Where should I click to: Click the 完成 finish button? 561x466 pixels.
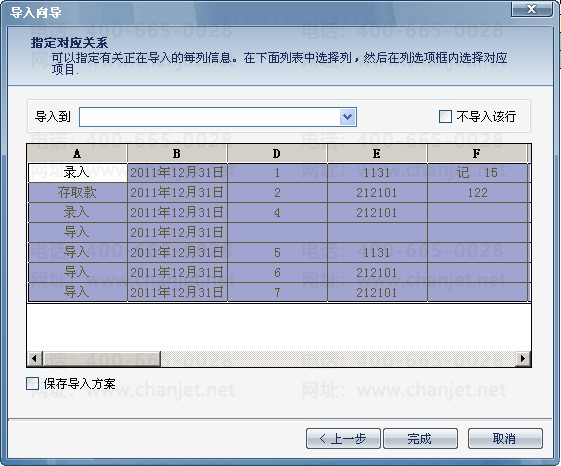(420, 438)
